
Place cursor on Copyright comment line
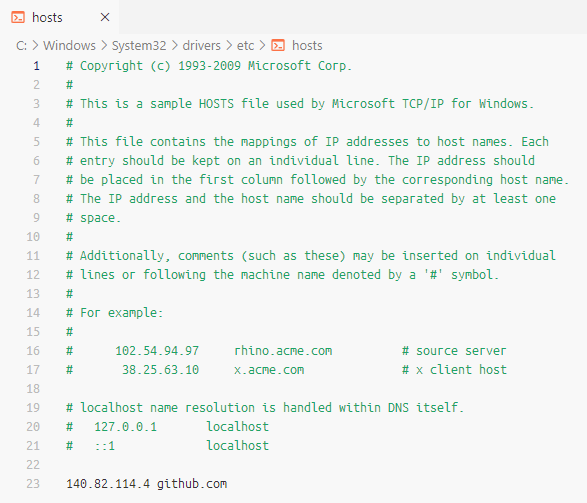click(x=209, y=66)
